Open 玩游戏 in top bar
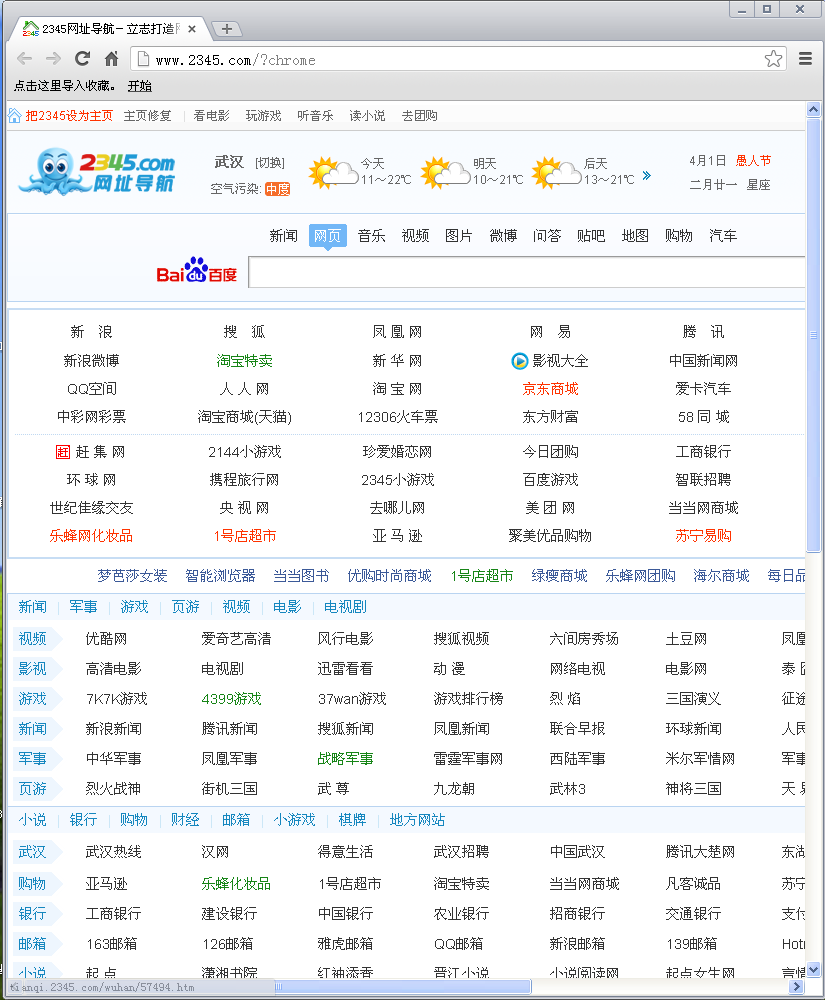The image size is (825, 1000). coord(263,115)
